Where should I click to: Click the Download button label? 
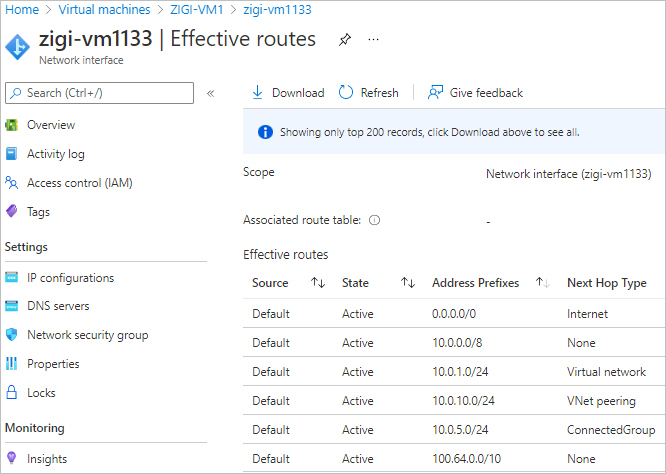298,93
